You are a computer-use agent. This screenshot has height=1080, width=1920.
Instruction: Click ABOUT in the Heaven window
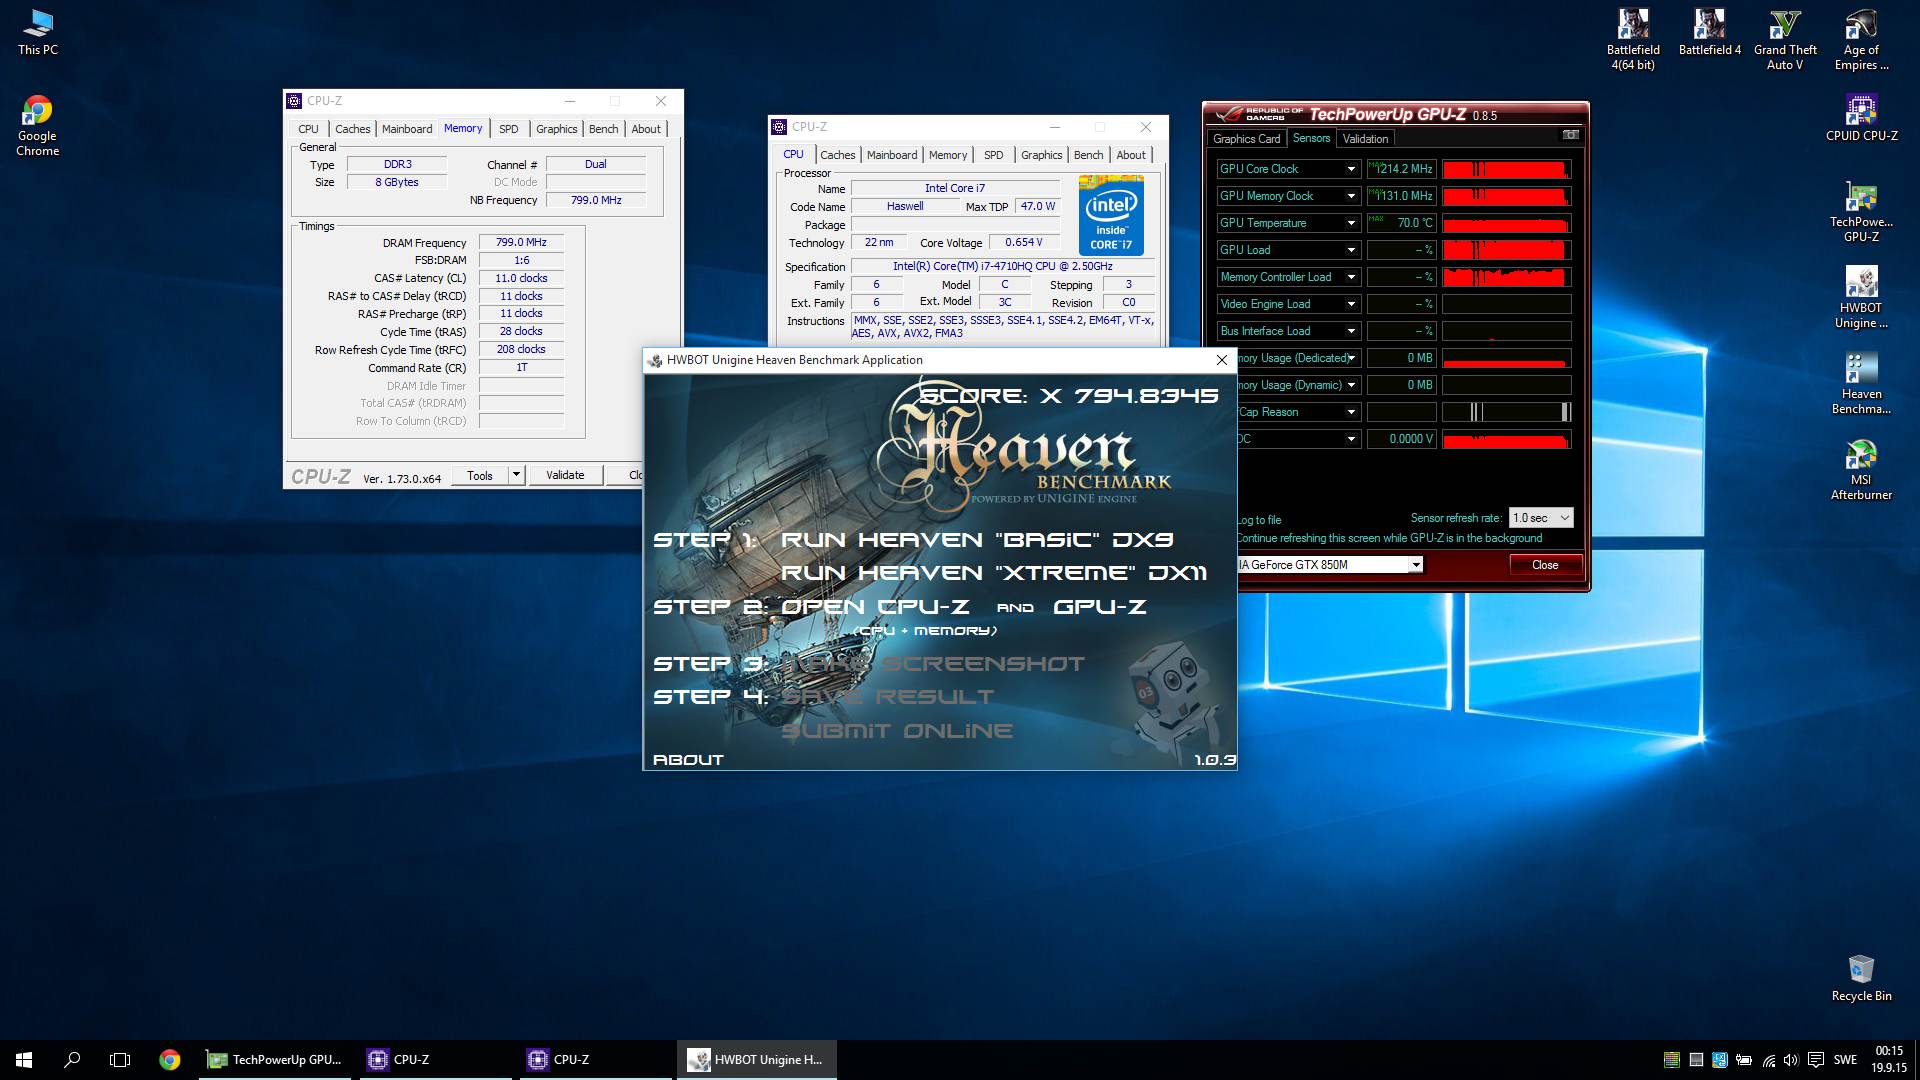688,760
